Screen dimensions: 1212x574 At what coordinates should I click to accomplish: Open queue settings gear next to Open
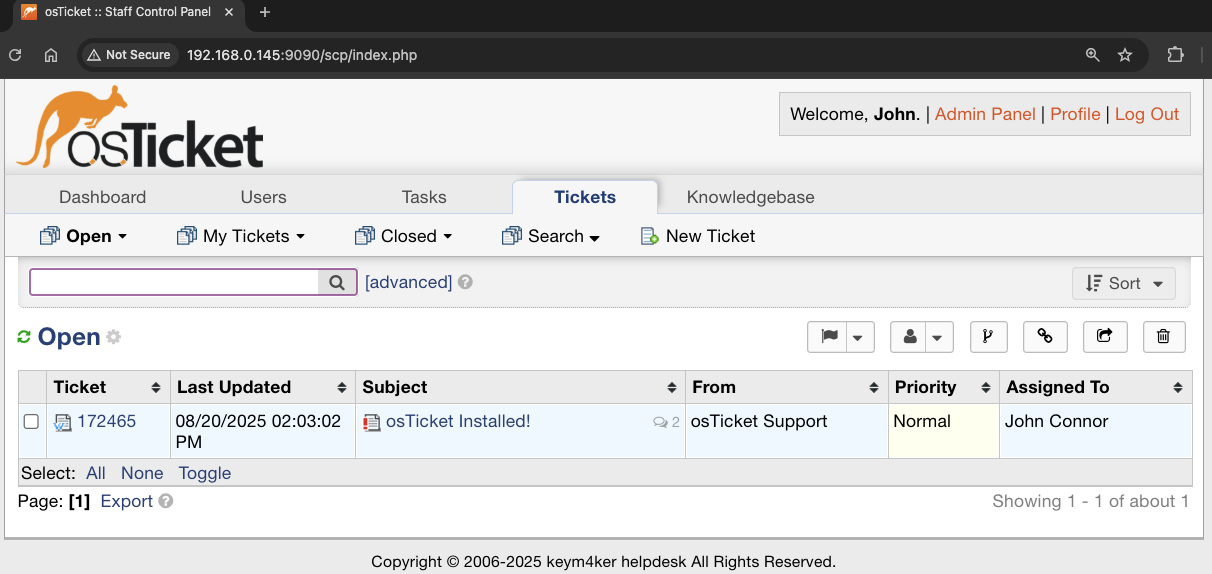pos(114,337)
